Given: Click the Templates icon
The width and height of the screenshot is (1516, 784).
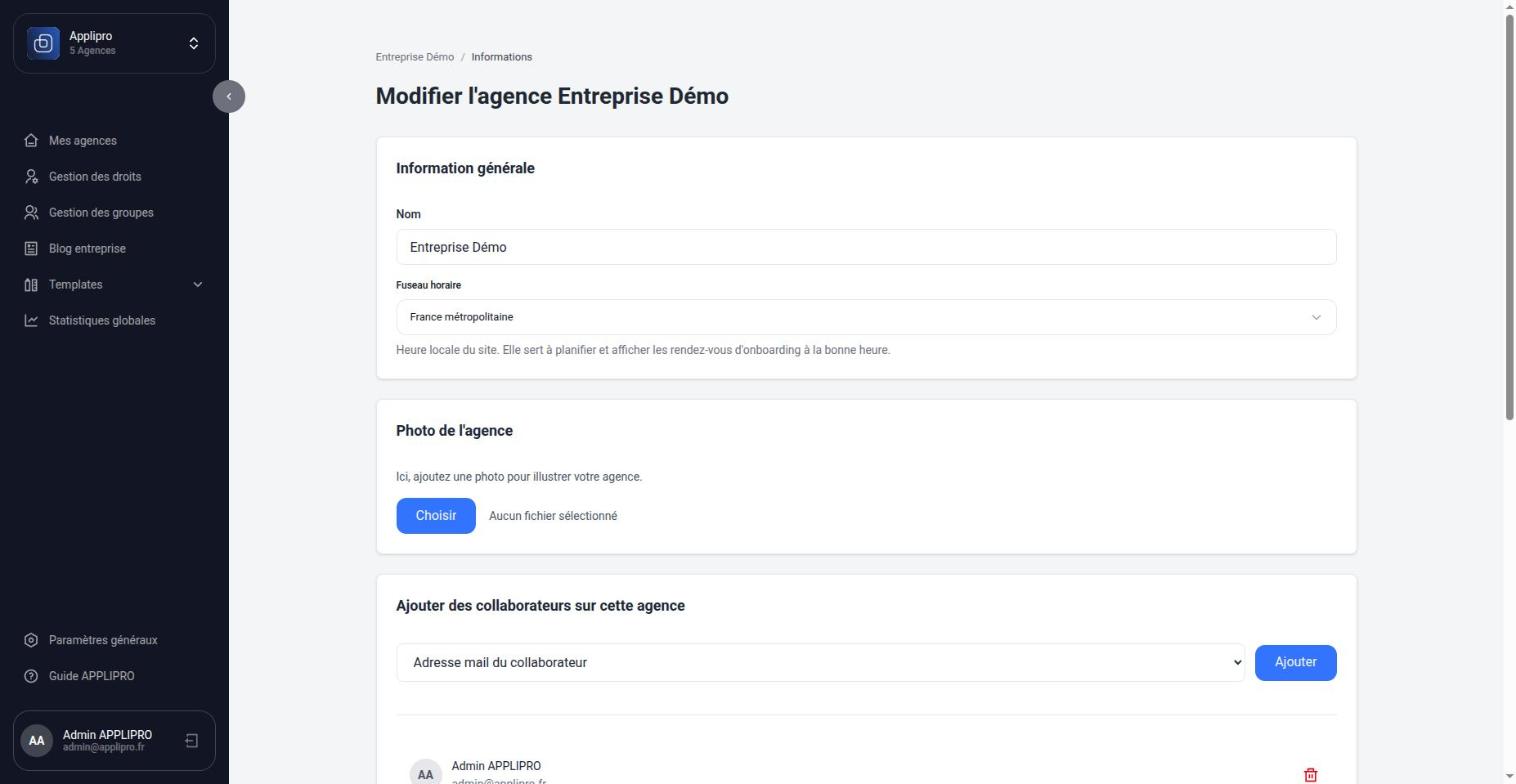Looking at the screenshot, I should coord(31,285).
